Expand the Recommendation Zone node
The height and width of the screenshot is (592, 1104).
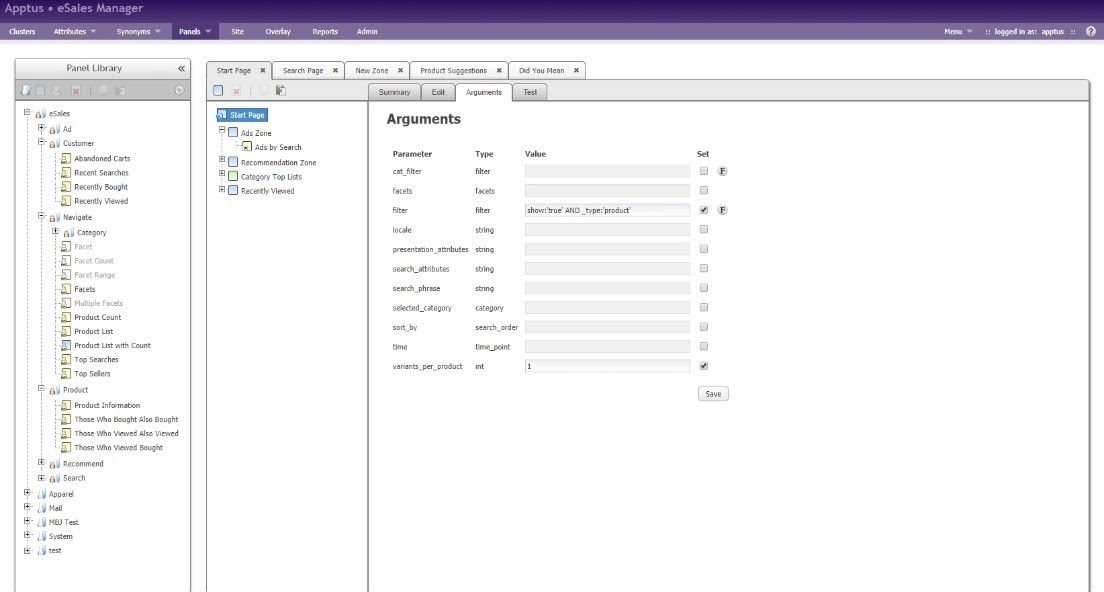(222, 161)
